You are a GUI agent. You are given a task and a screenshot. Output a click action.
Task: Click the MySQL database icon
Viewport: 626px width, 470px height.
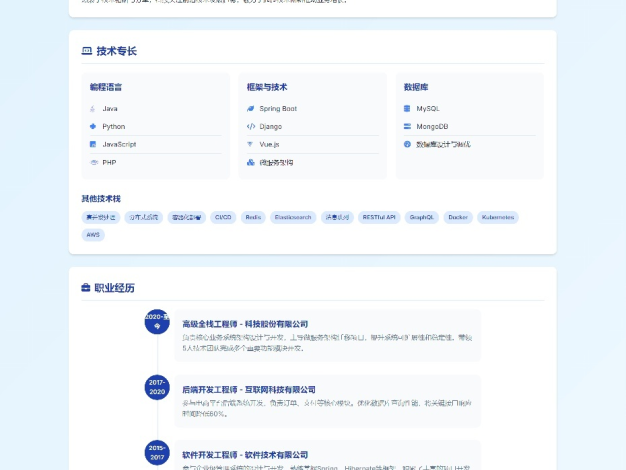click(x=407, y=109)
